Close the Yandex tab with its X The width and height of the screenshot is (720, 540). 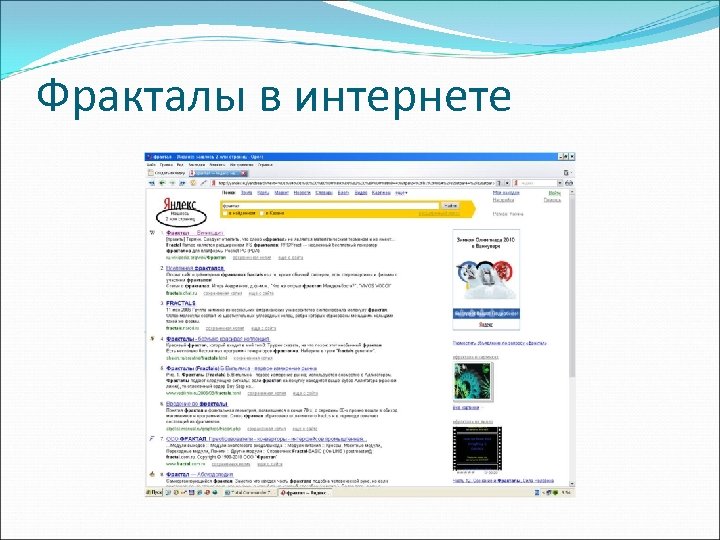244,173
